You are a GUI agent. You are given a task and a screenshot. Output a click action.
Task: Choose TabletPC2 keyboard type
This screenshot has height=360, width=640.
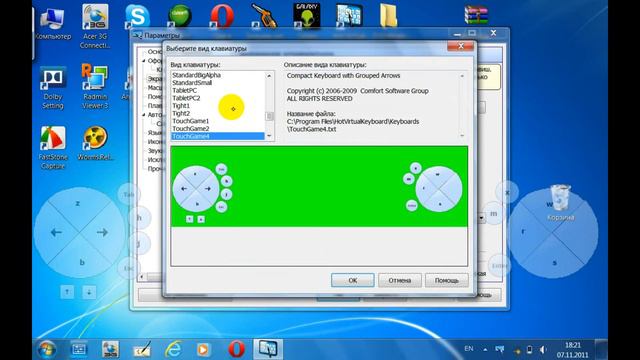(218, 98)
